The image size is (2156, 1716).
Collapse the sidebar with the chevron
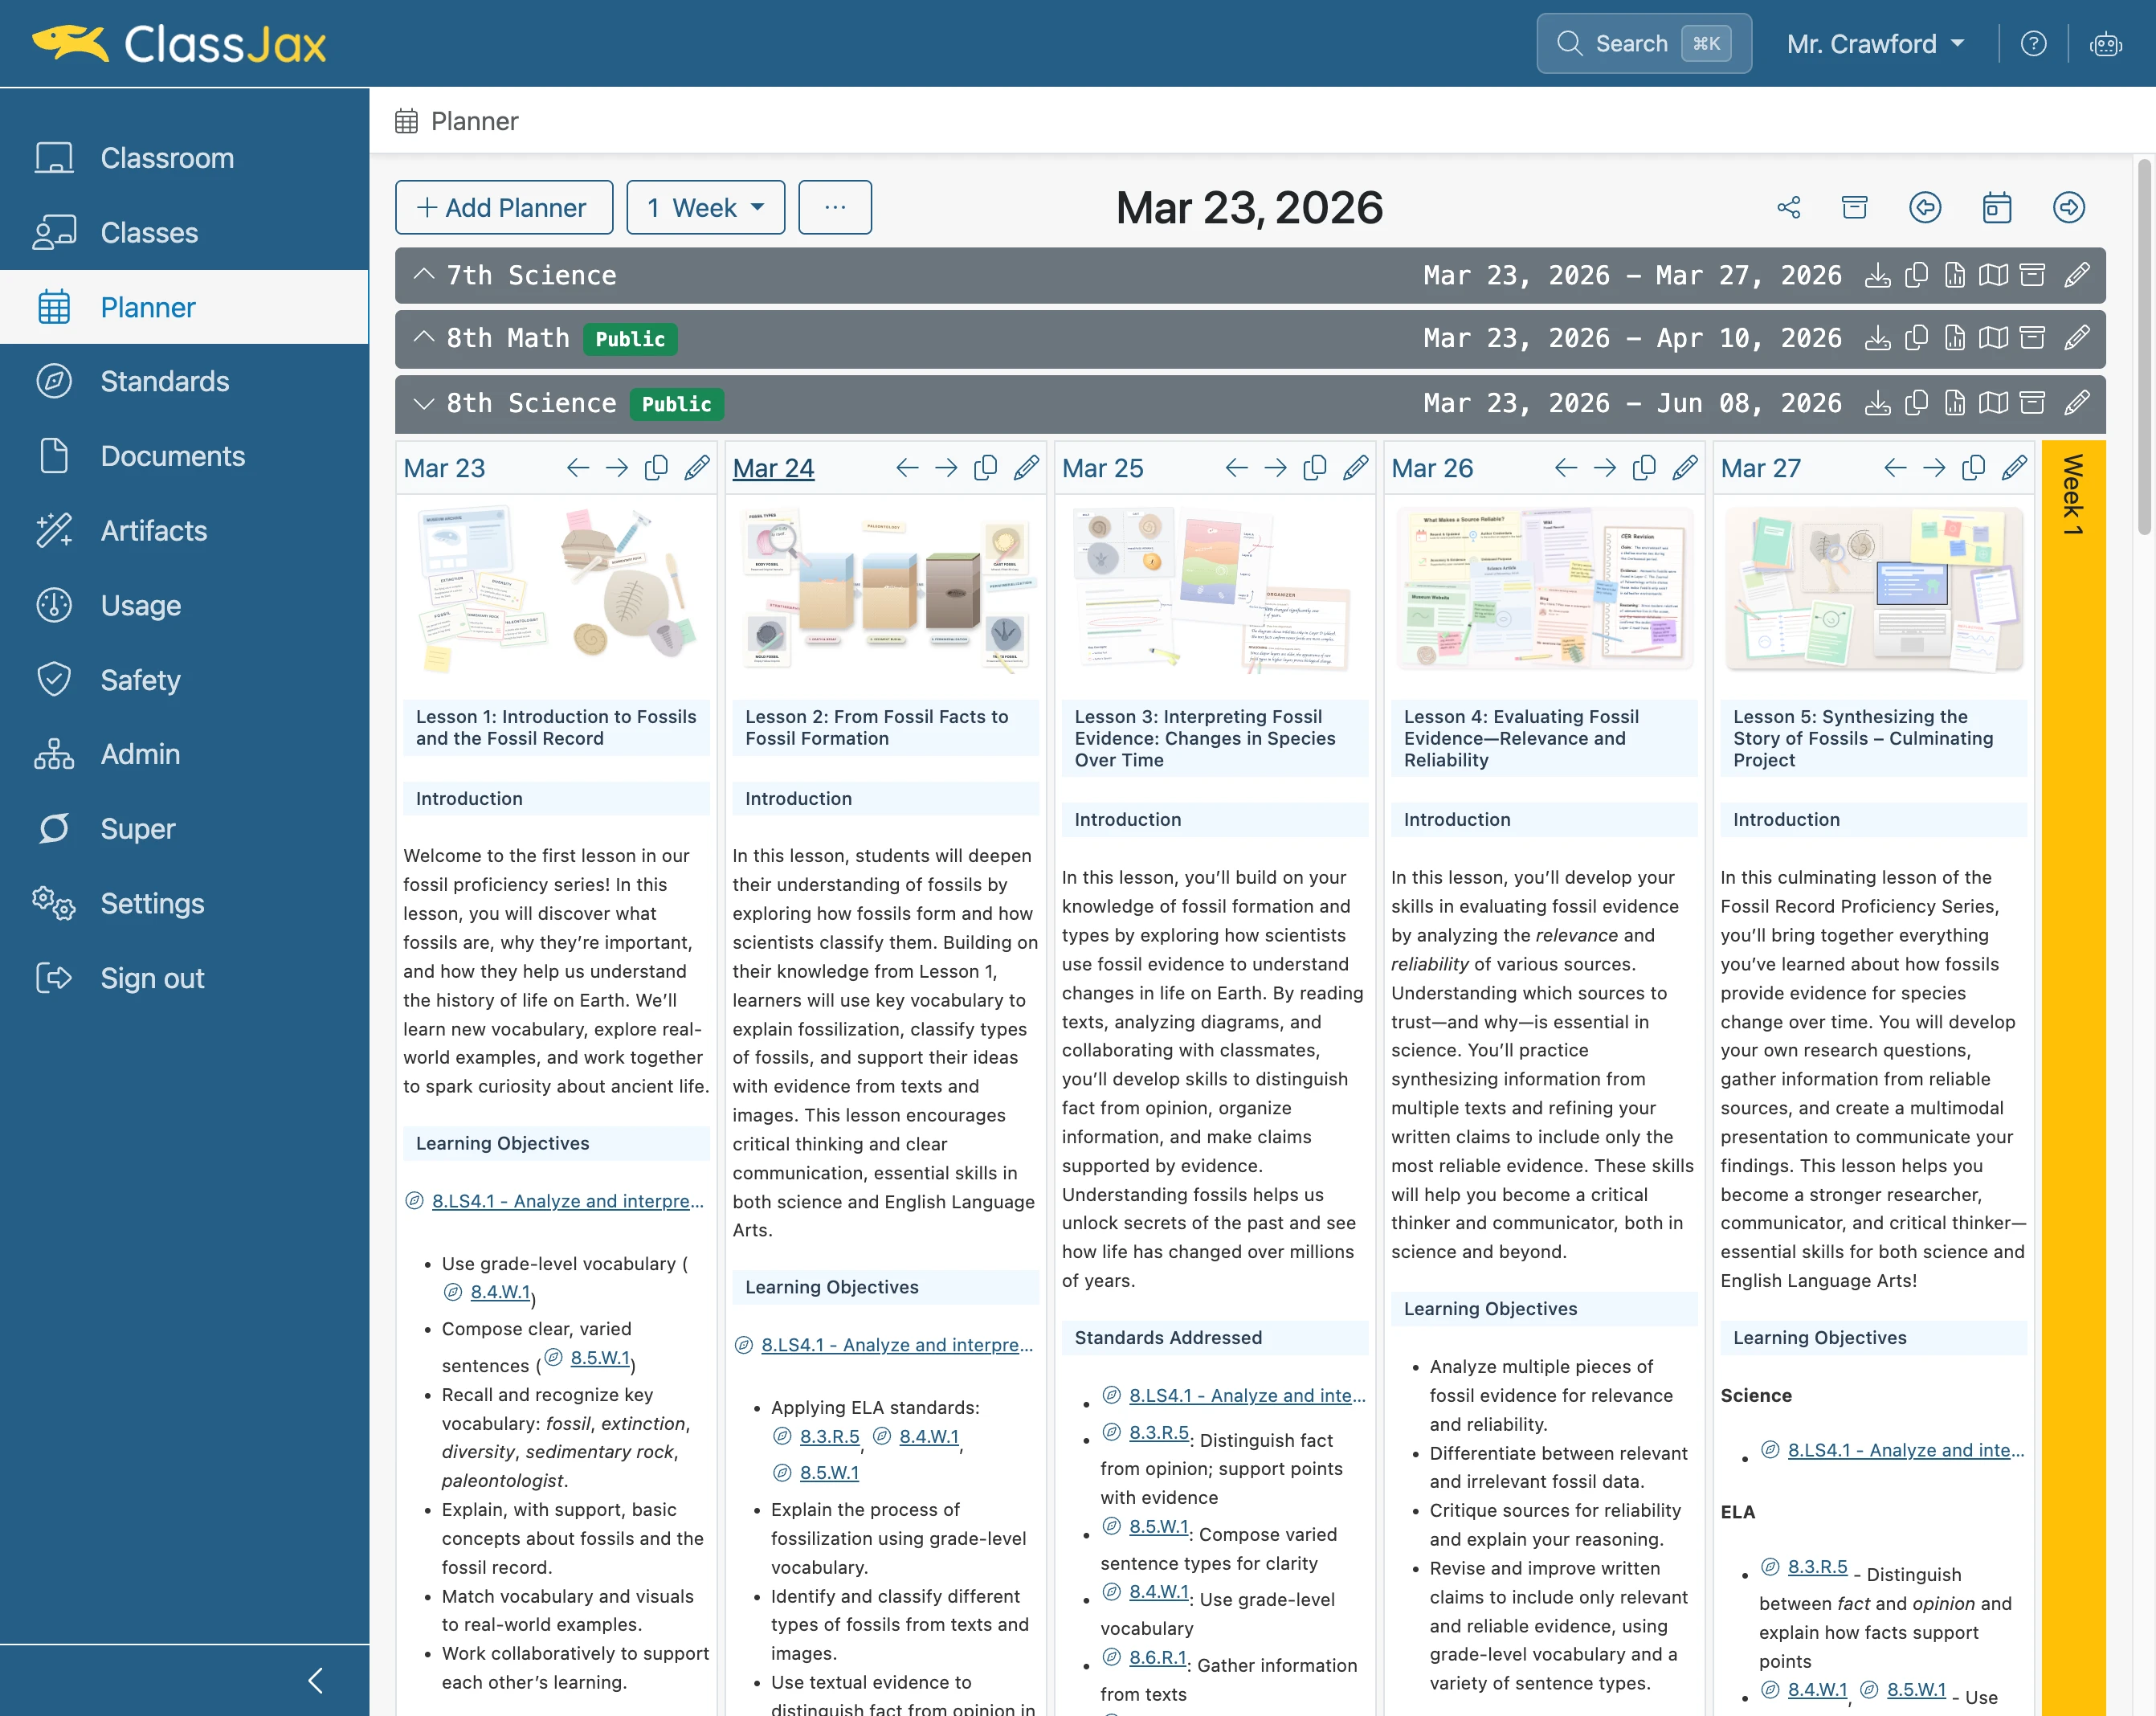[x=315, y=1680]
